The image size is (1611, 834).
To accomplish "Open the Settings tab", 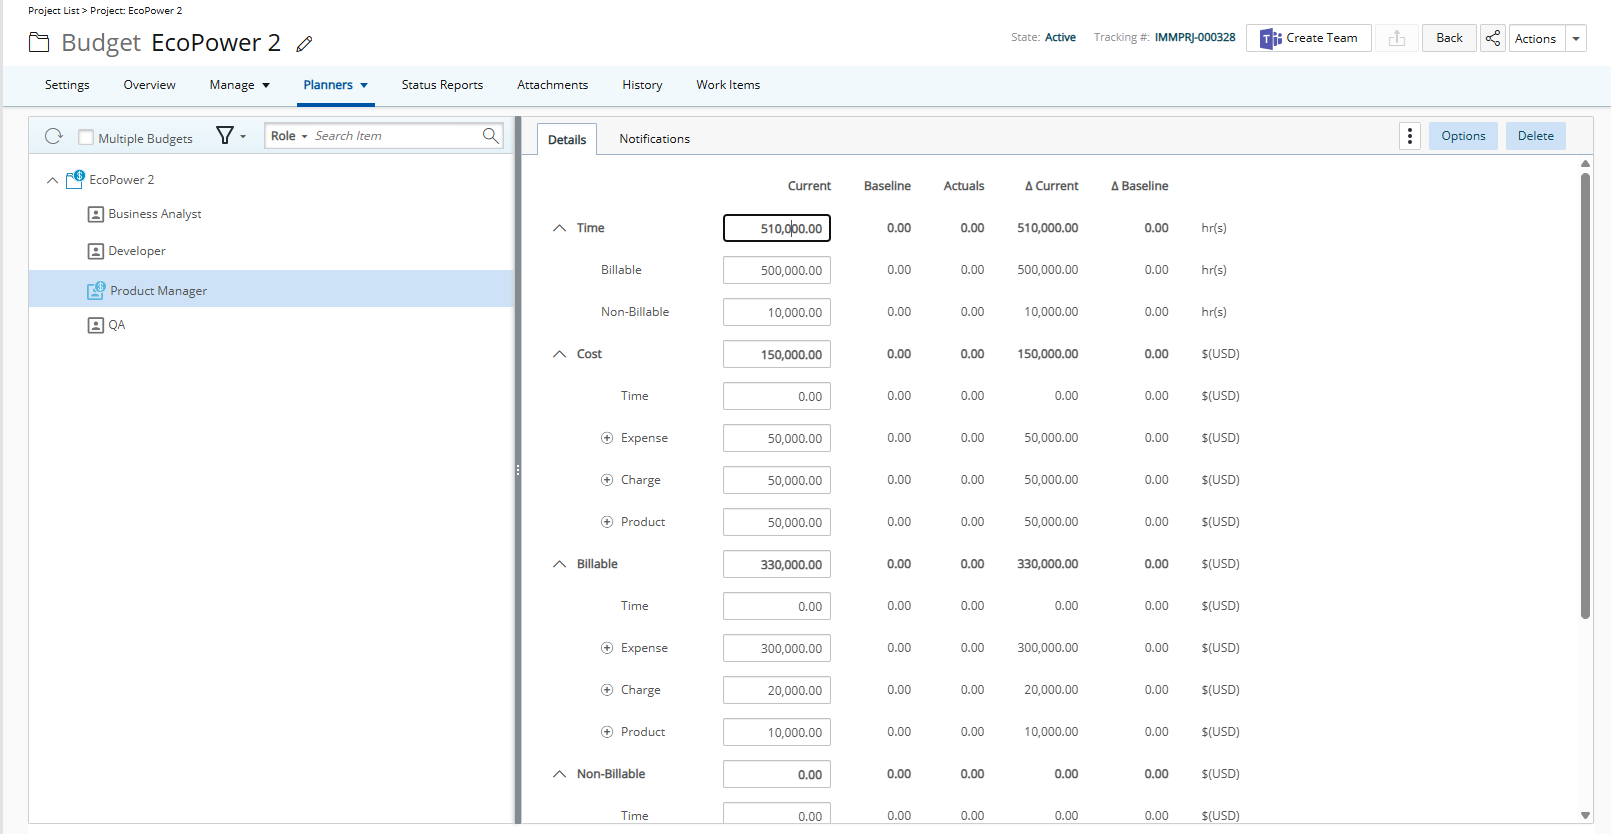I will click(67, 85).
